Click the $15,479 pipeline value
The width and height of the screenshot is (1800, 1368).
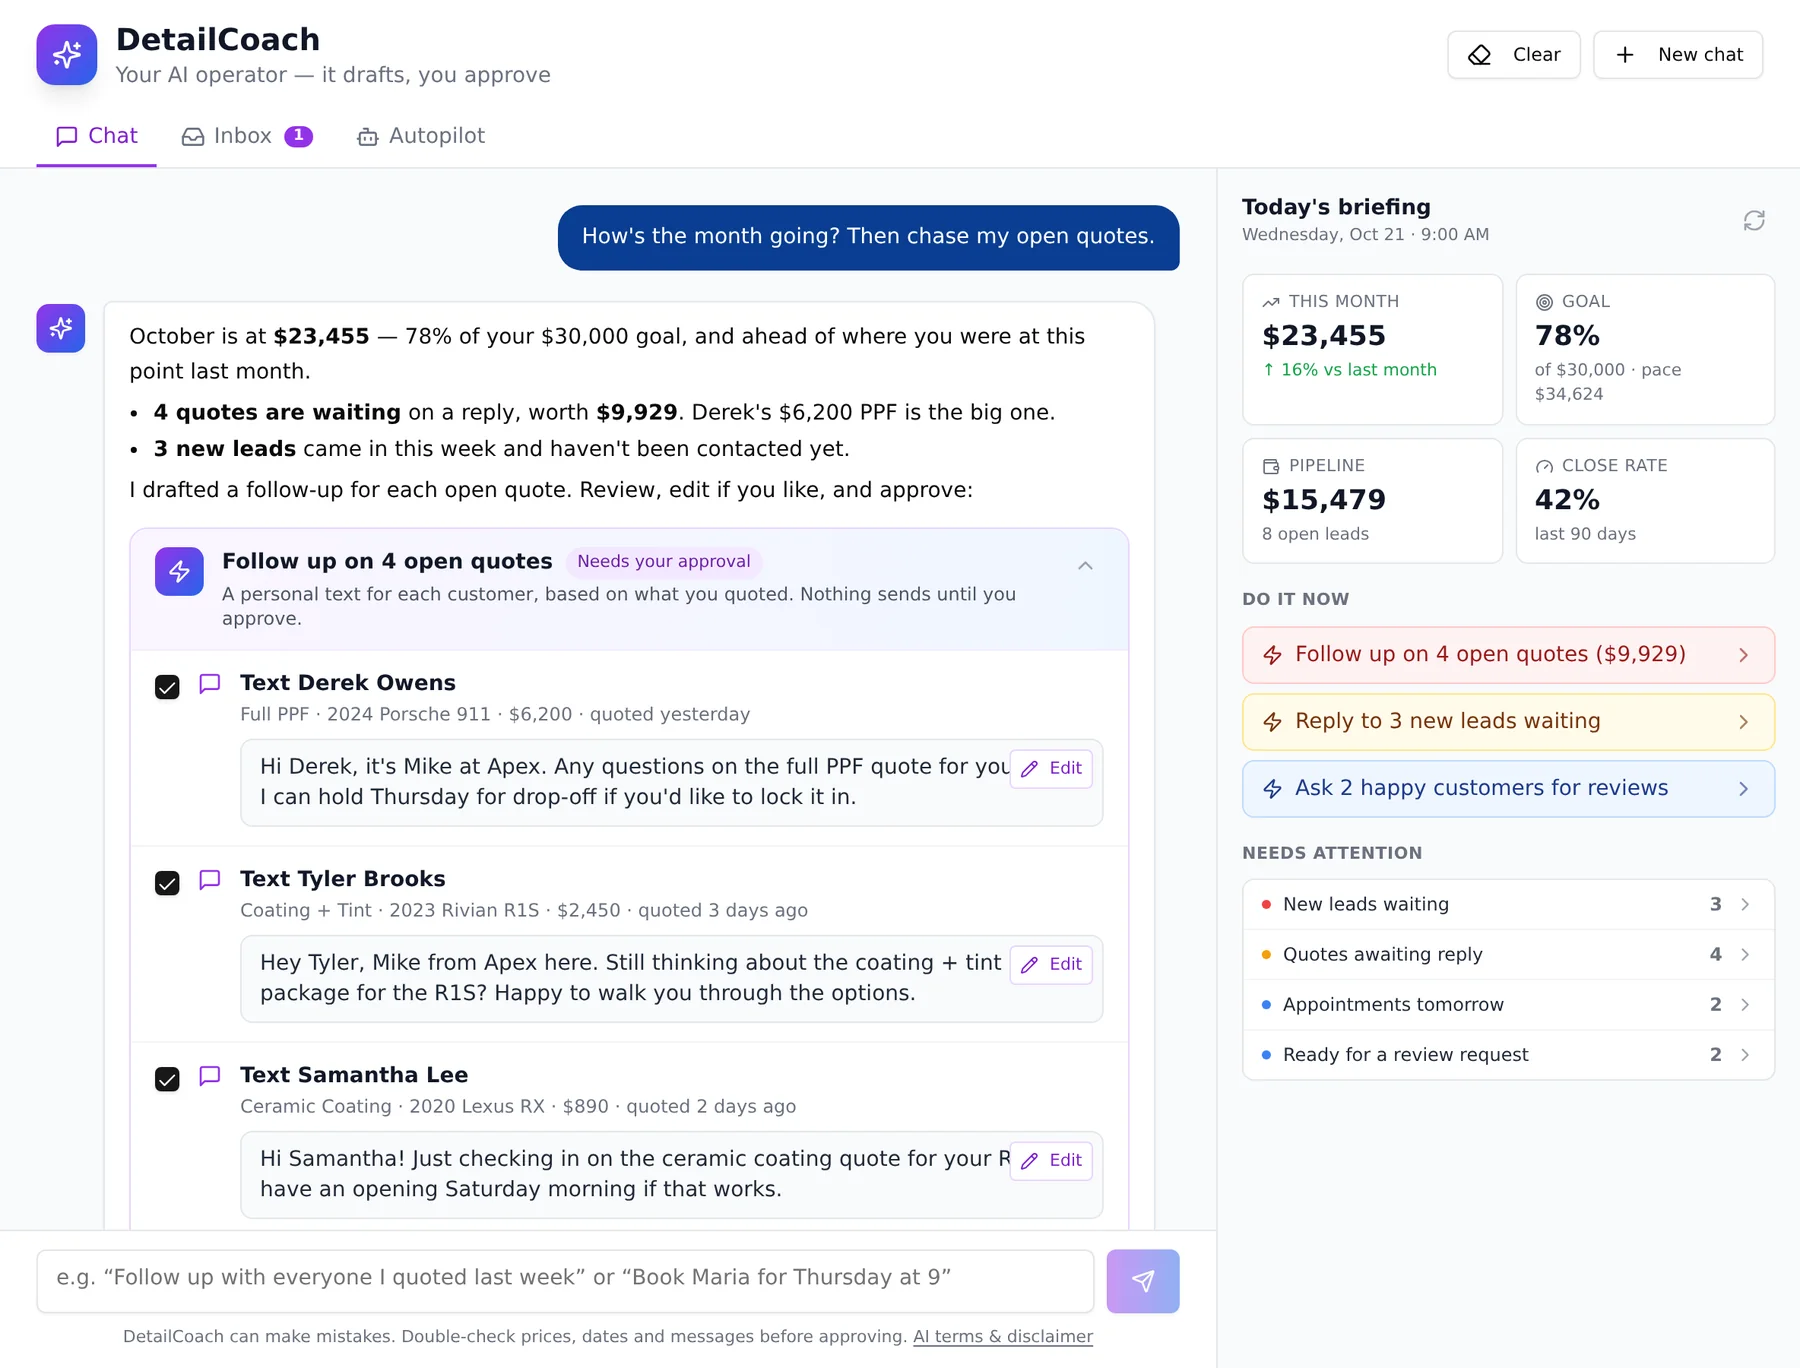click(x=1324, y=500)
